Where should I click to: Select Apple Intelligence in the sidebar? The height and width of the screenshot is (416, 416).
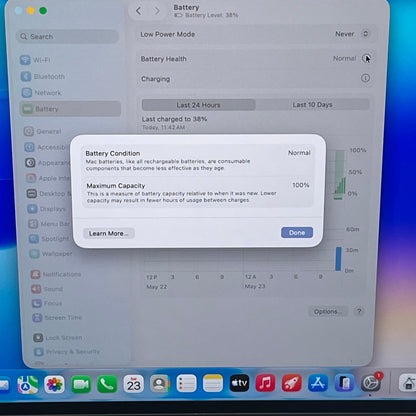(48, 178)
